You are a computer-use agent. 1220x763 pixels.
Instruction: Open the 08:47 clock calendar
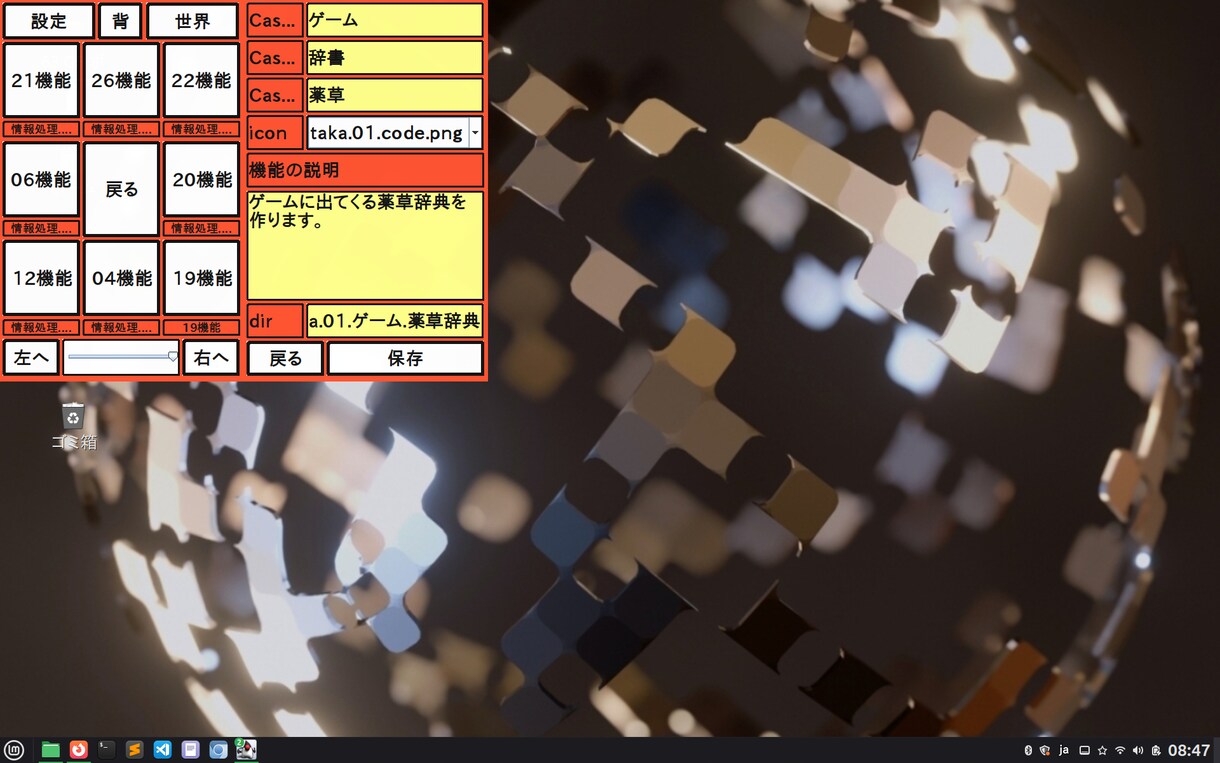[1189, 751]
